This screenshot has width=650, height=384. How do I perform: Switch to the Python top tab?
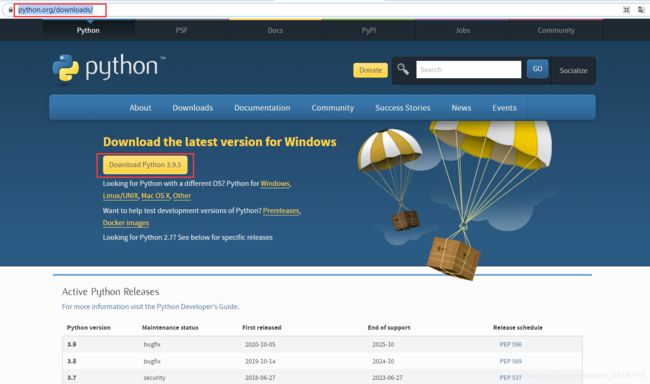coord(88,30)
